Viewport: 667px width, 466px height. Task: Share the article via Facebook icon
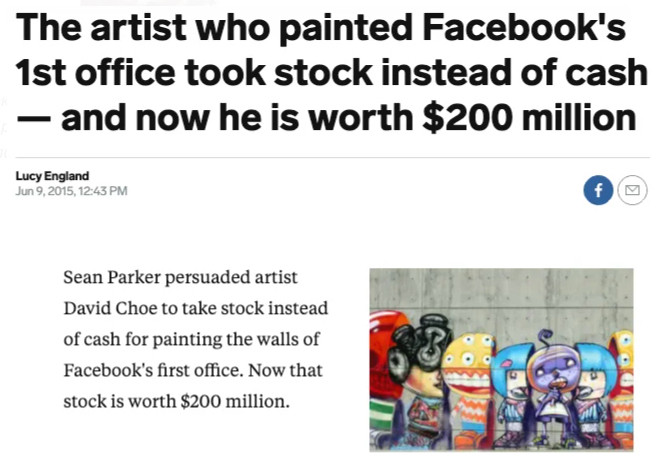coord(598,190)
